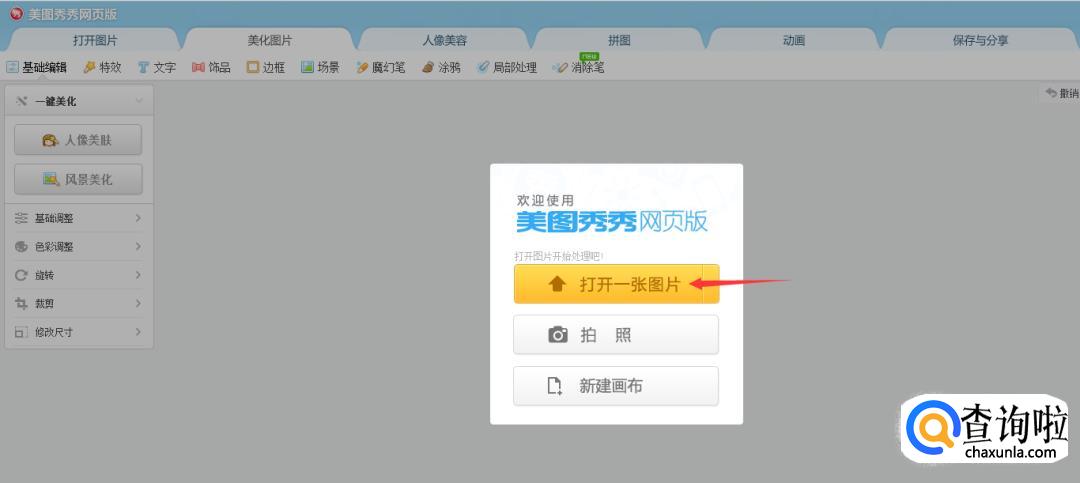Choose the 文字 text tool icon
This screenshot has width=1080, height=483.
(143, 68)
